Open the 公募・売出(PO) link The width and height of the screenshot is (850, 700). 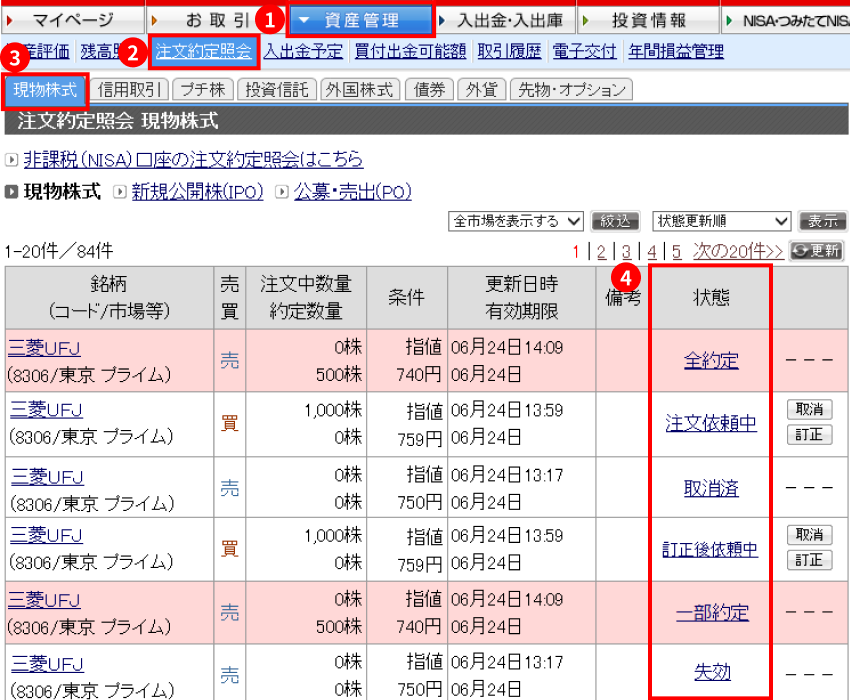point(352,192)
